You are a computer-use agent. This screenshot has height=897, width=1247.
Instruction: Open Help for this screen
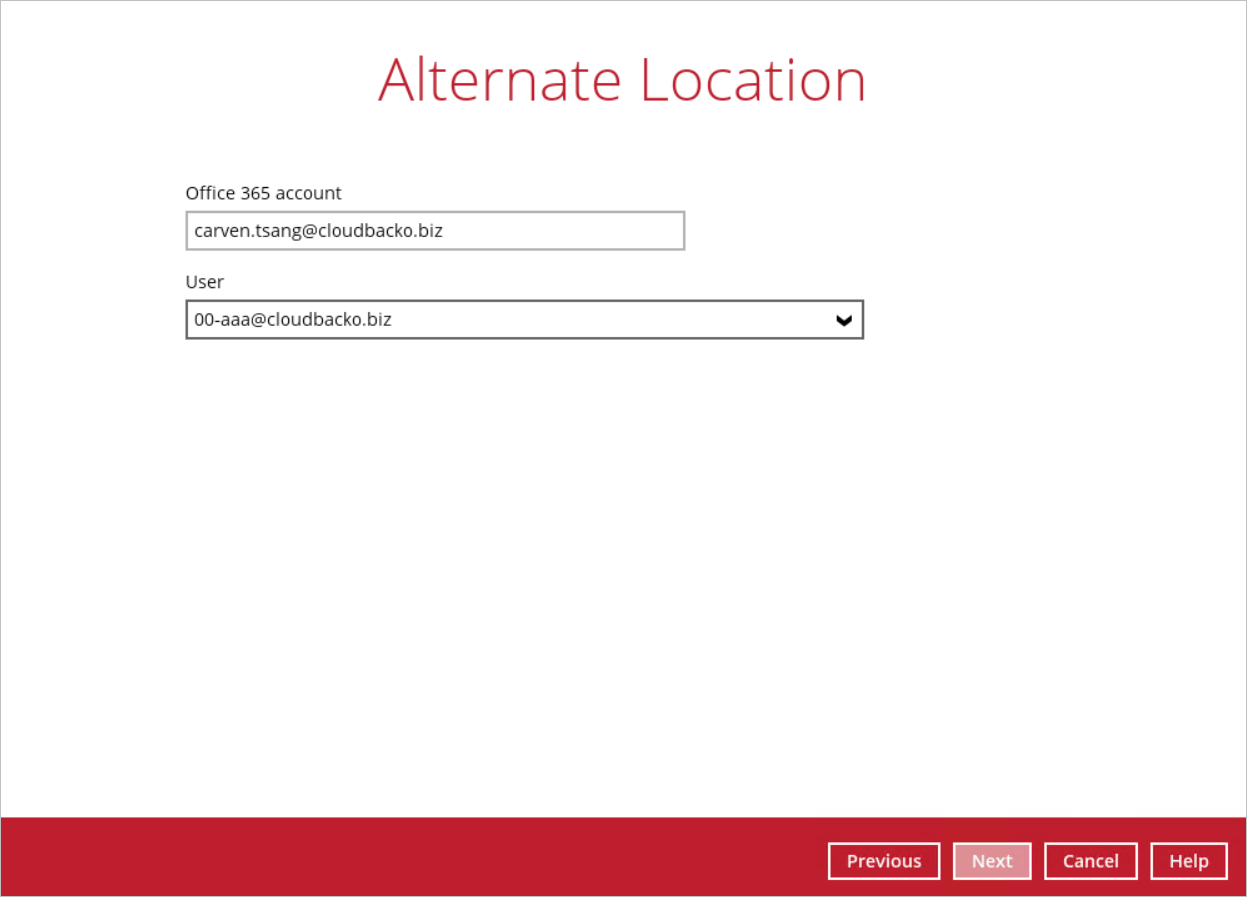click(1188, 861)
